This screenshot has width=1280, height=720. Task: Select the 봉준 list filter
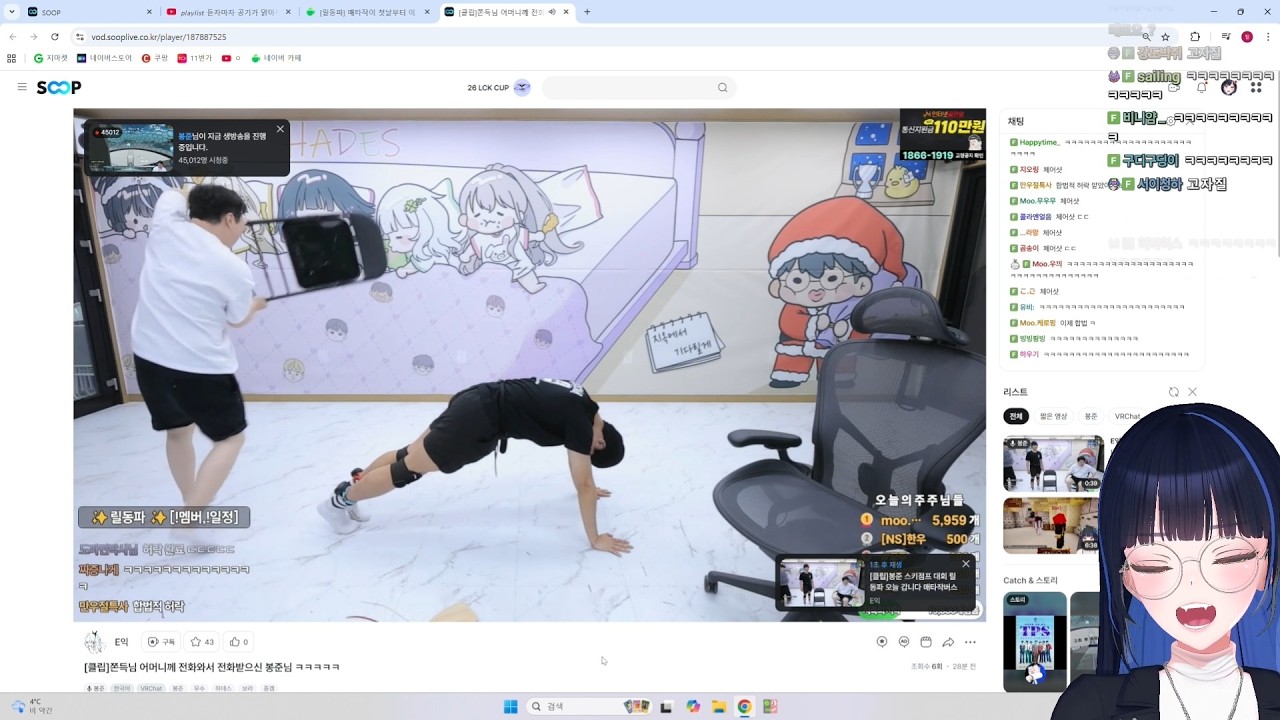click(1091, 416)
